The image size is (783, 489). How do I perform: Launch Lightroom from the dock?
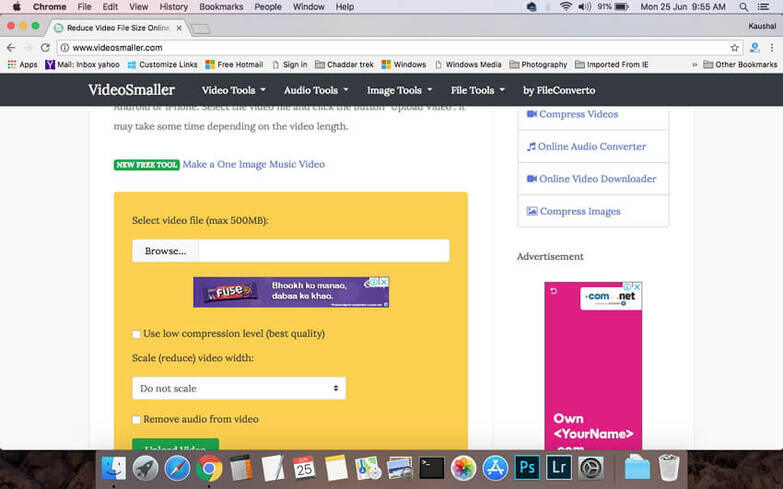point(559,468)
